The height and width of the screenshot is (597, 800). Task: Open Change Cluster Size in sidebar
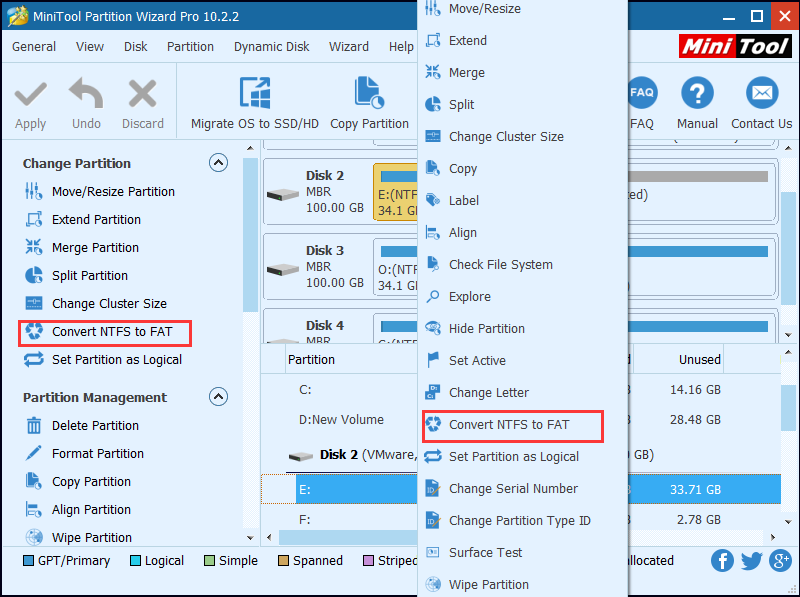point(96,304)
